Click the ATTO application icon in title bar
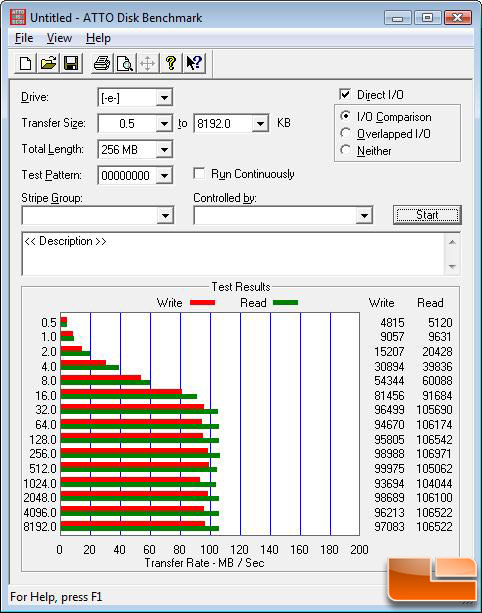The image size is (482, 613). (18, 18)
